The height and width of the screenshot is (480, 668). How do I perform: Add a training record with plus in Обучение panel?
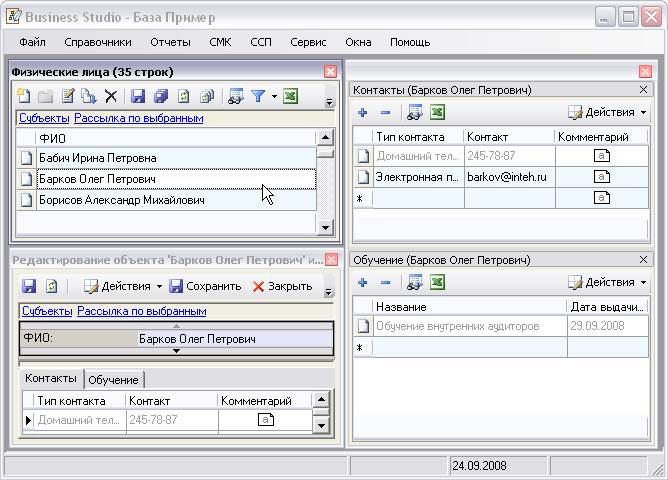pyautogui.click(x=363, y=282)
